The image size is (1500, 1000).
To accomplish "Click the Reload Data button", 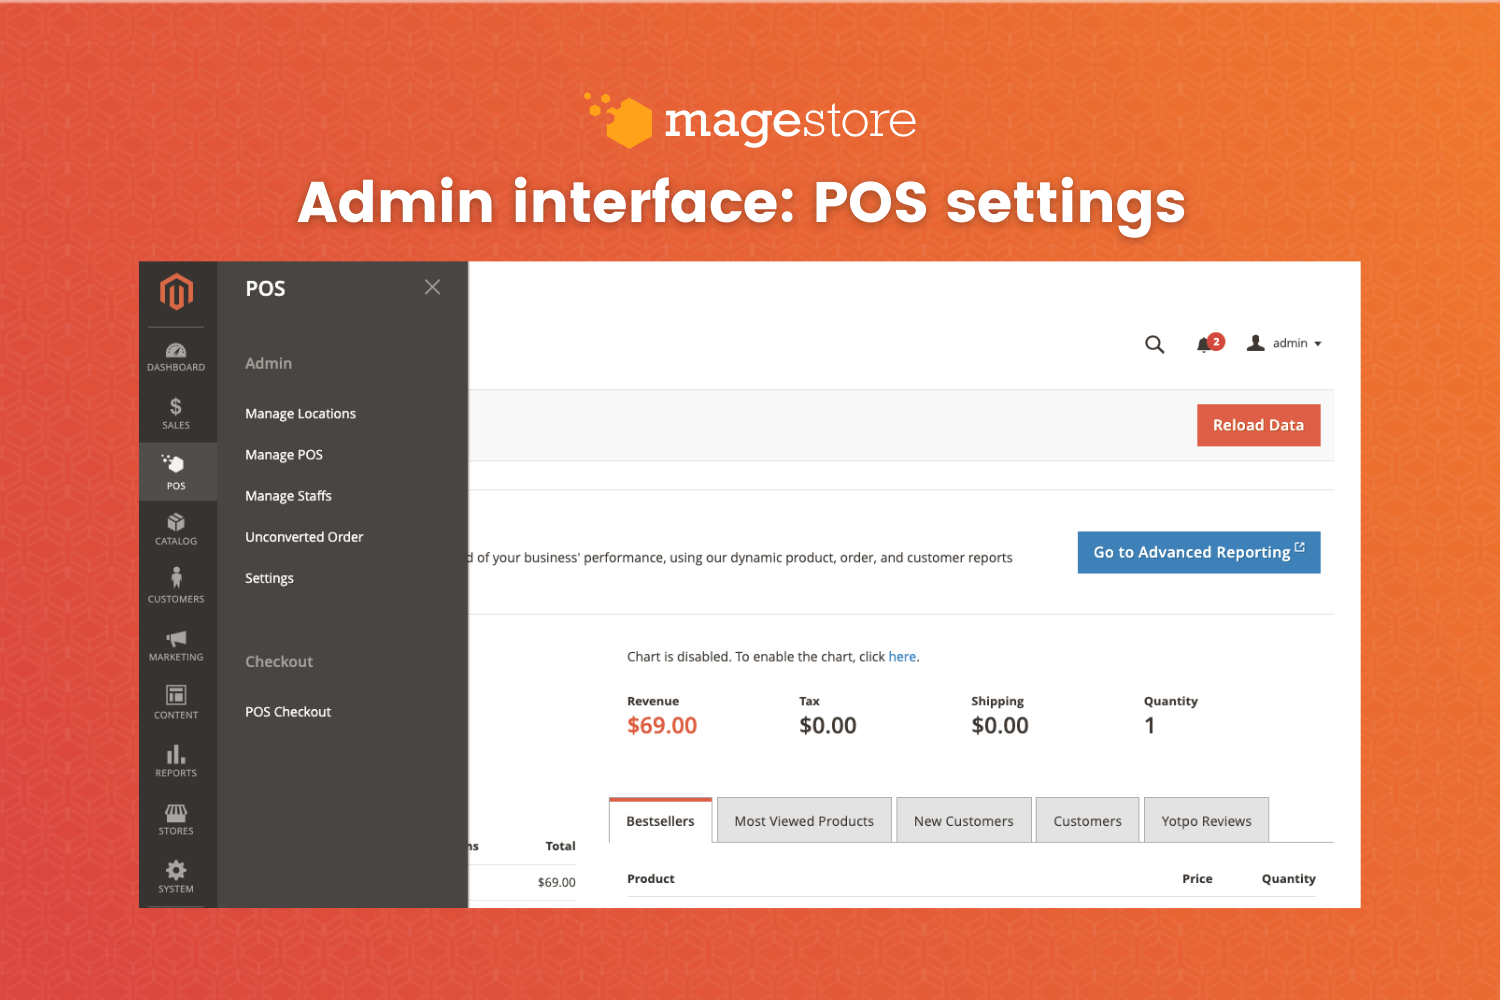I will click(x=1258, y=425).
